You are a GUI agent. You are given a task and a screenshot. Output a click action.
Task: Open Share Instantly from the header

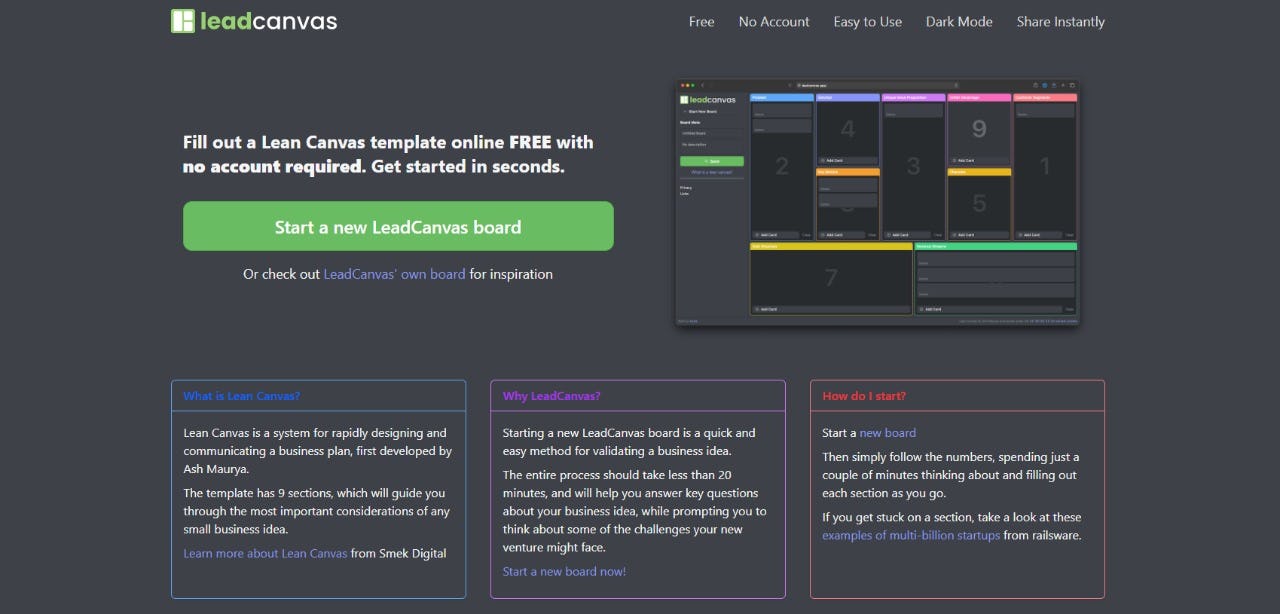tap(1060, 22)
